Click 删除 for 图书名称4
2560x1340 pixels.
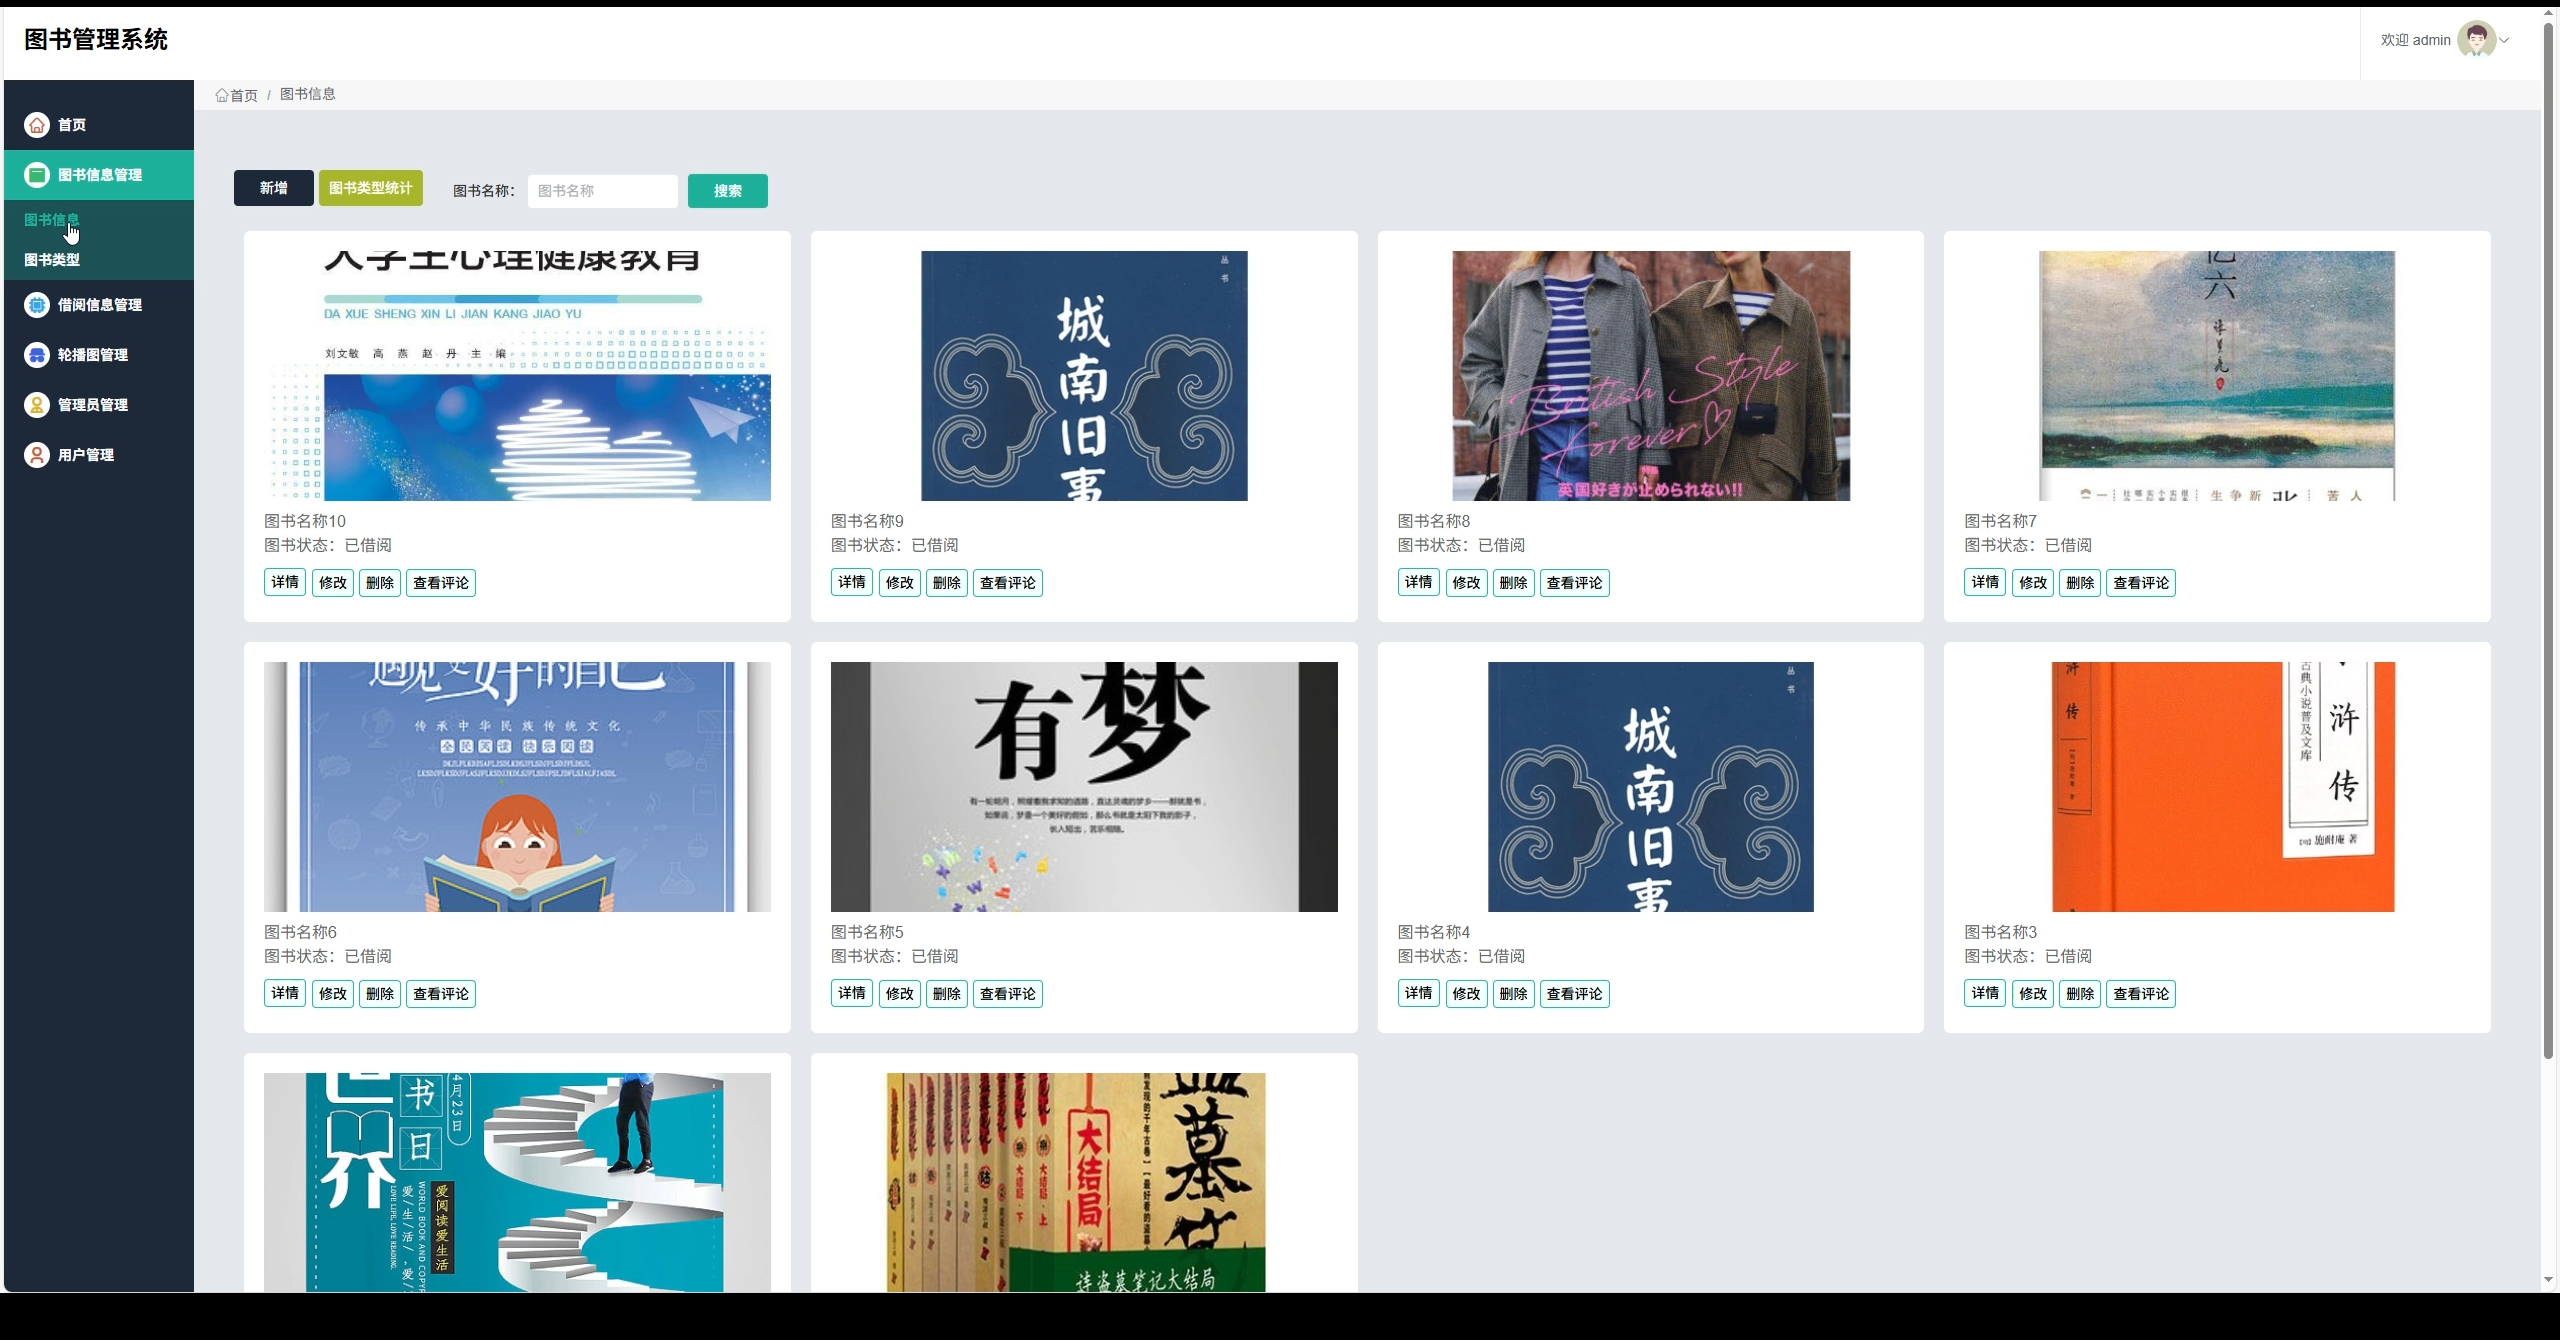click(1514, 993)
